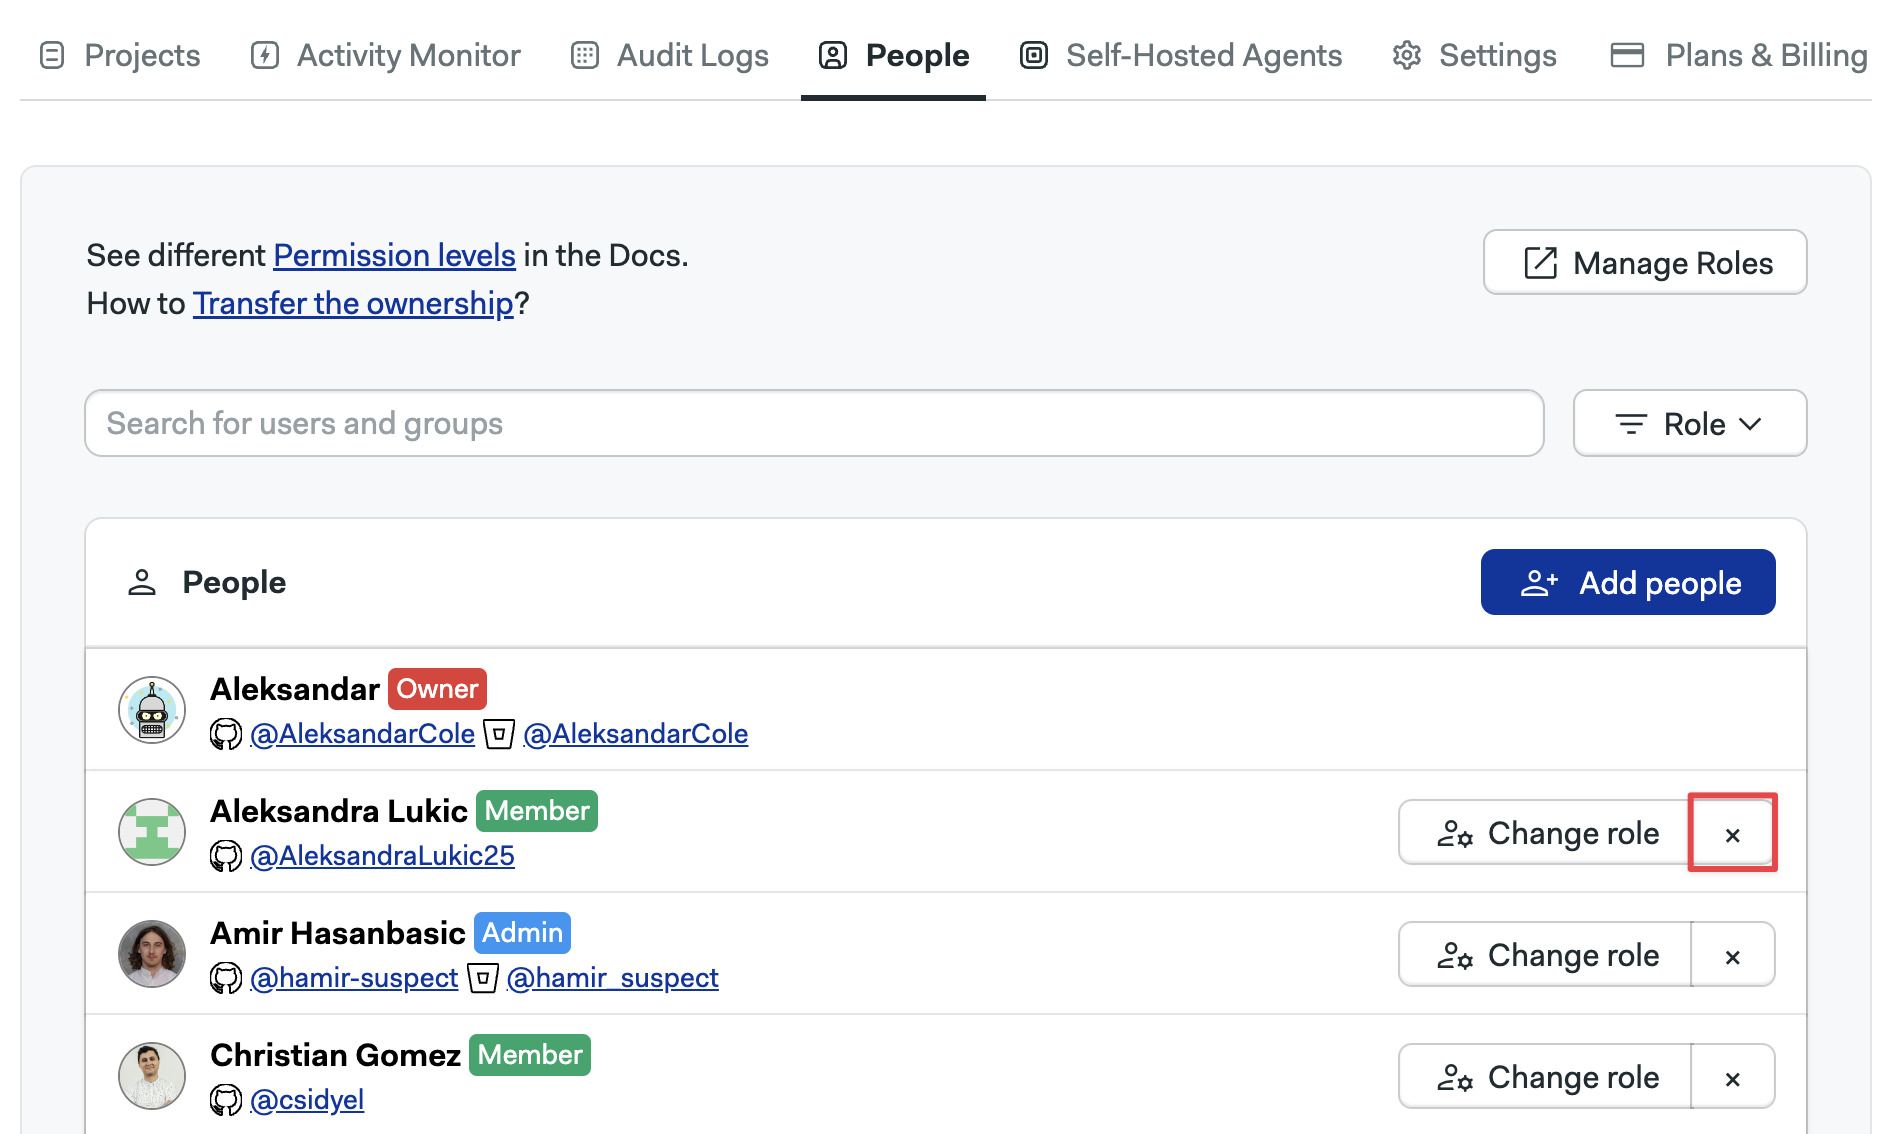This screenshot has height=1134, width=1896.
Task: Open Plans & Billing tab
Action: point(1738,55)
